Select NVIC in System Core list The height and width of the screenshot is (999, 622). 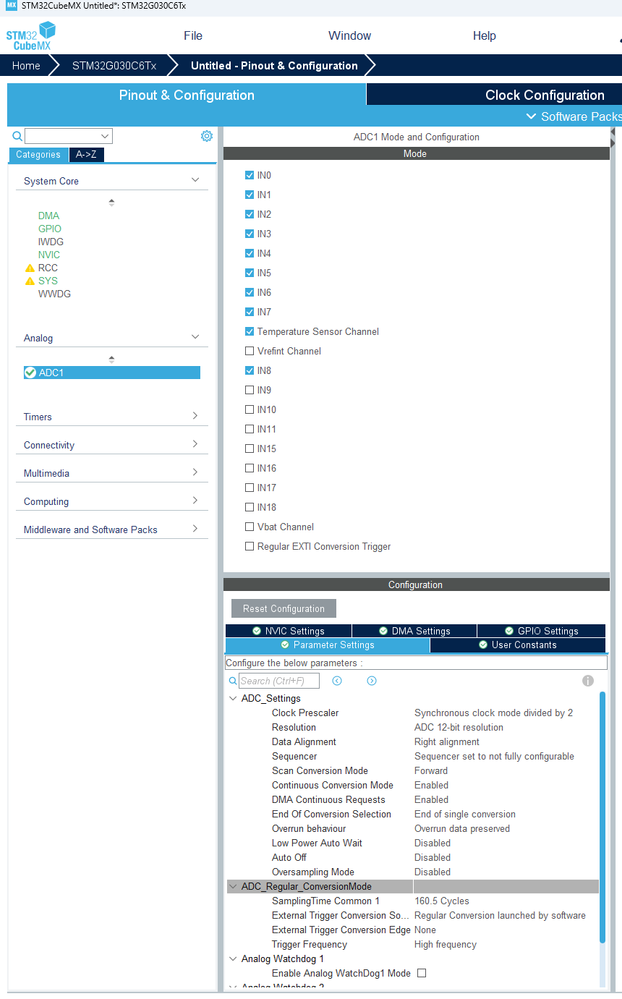click(x=49, y=255)
